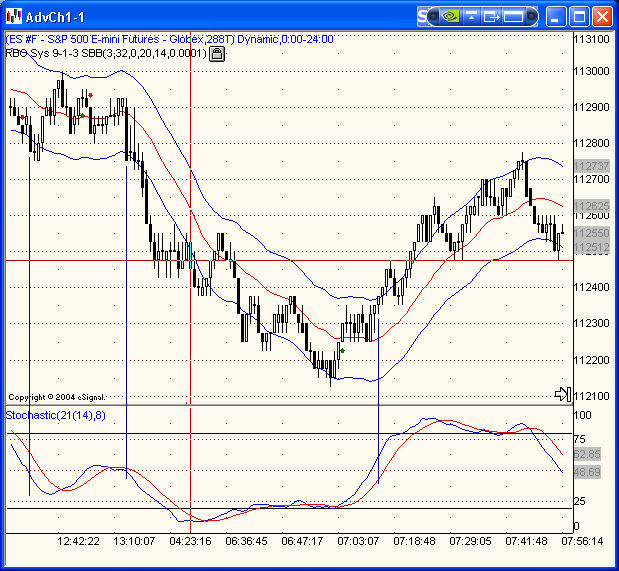
Task: Click the scroll-to-latest-bar arrow icon
Action: (562, 394)
